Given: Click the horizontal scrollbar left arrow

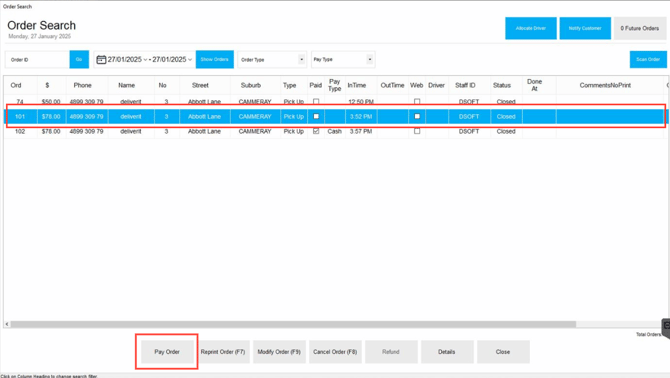Looking at the screenshot, I should point(7,324).
